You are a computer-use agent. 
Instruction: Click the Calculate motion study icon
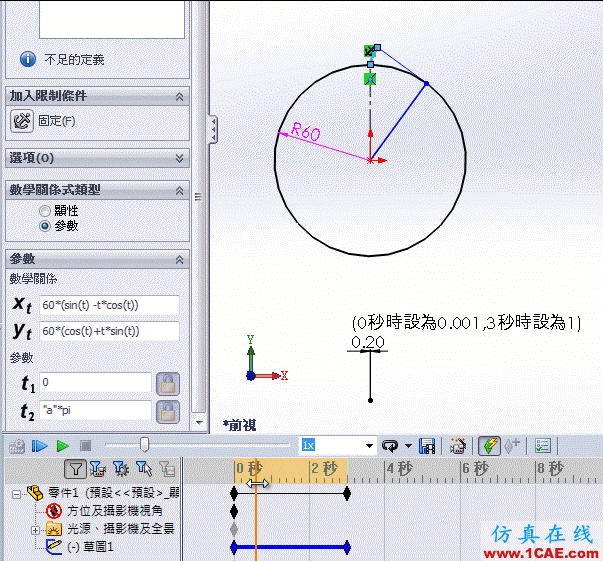[x=17, y=446]
